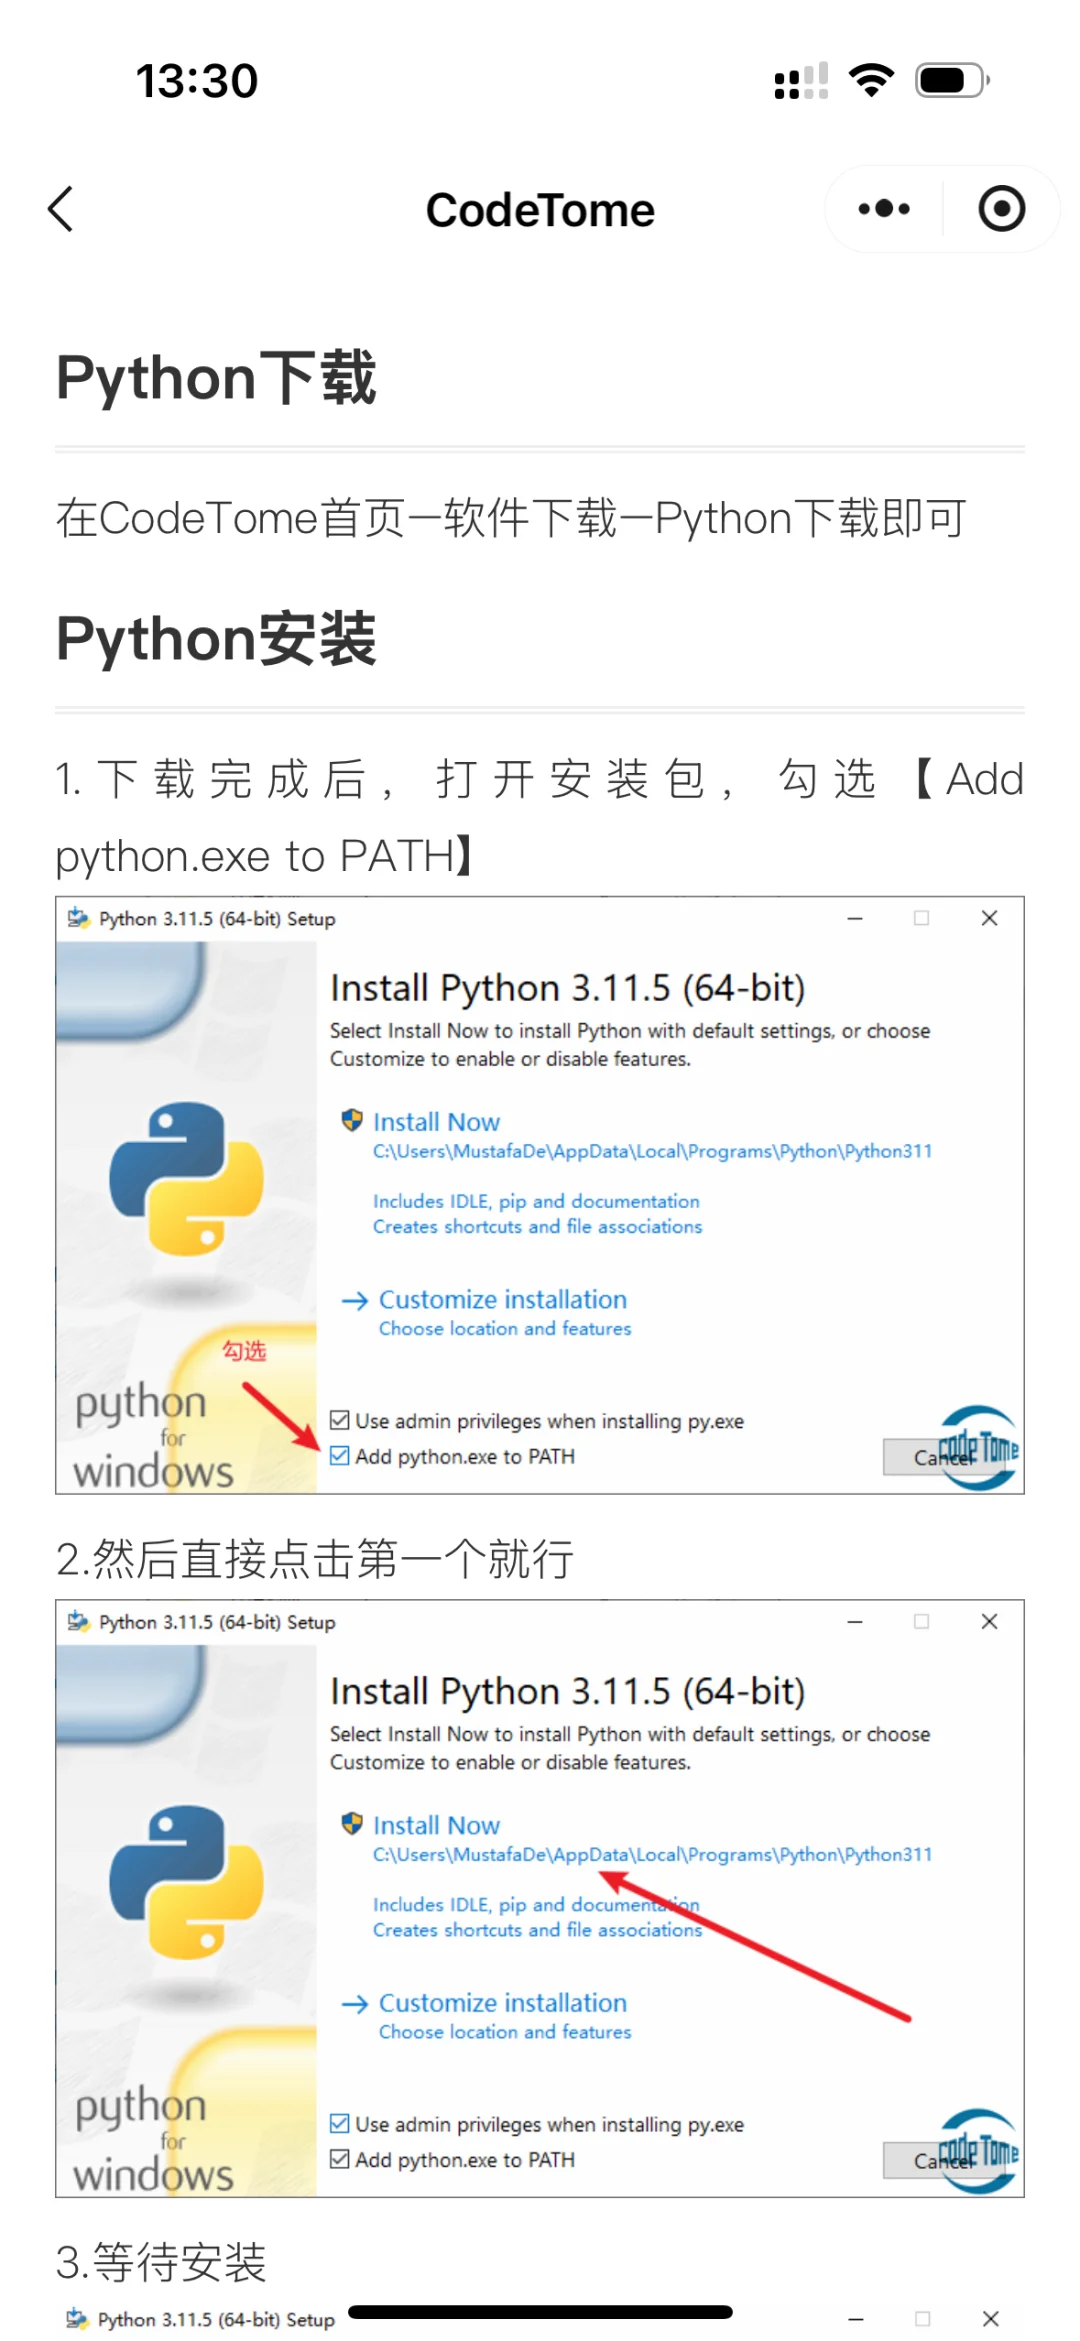1080x2341 pixels.
Task: Toggle second "Use admin privileges" checkbox
Action: [x=340, y=2123]
